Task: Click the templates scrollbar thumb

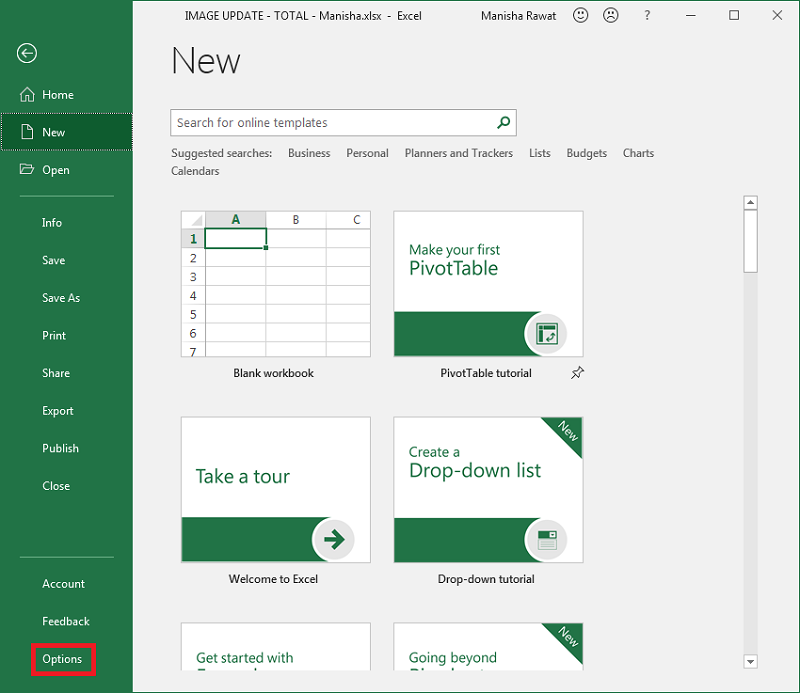Action: pyautogui.click(x=750, y=241)
